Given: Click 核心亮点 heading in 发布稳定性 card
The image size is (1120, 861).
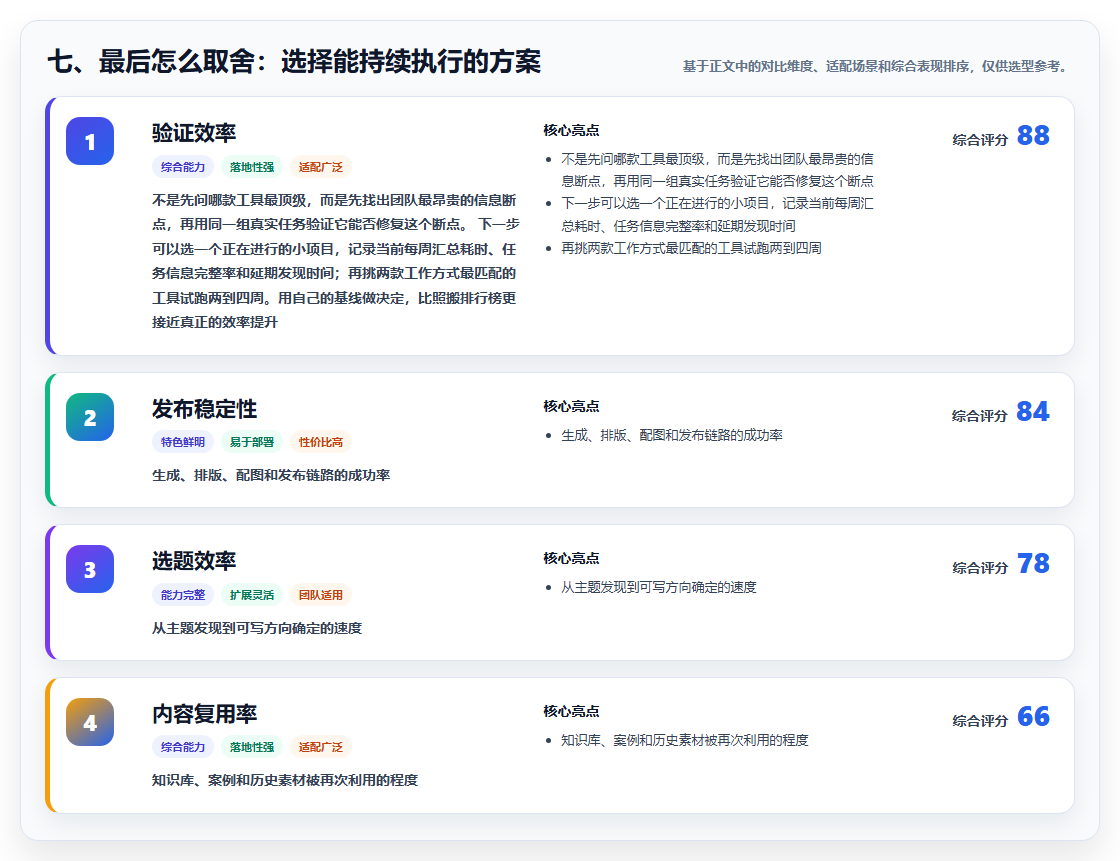Looking at the screenshot, I should (571, 406).
